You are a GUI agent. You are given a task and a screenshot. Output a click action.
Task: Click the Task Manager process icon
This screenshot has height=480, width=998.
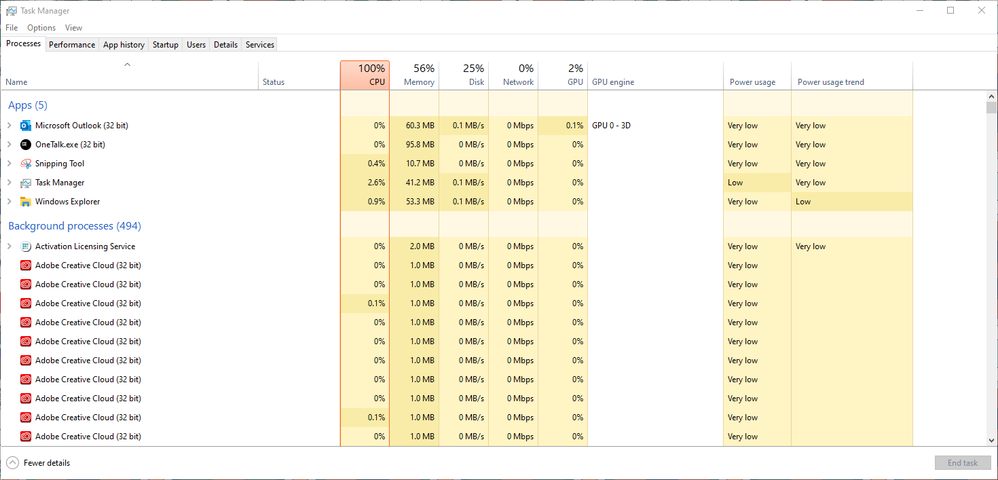pyautogui.click(x=26, y=183)
